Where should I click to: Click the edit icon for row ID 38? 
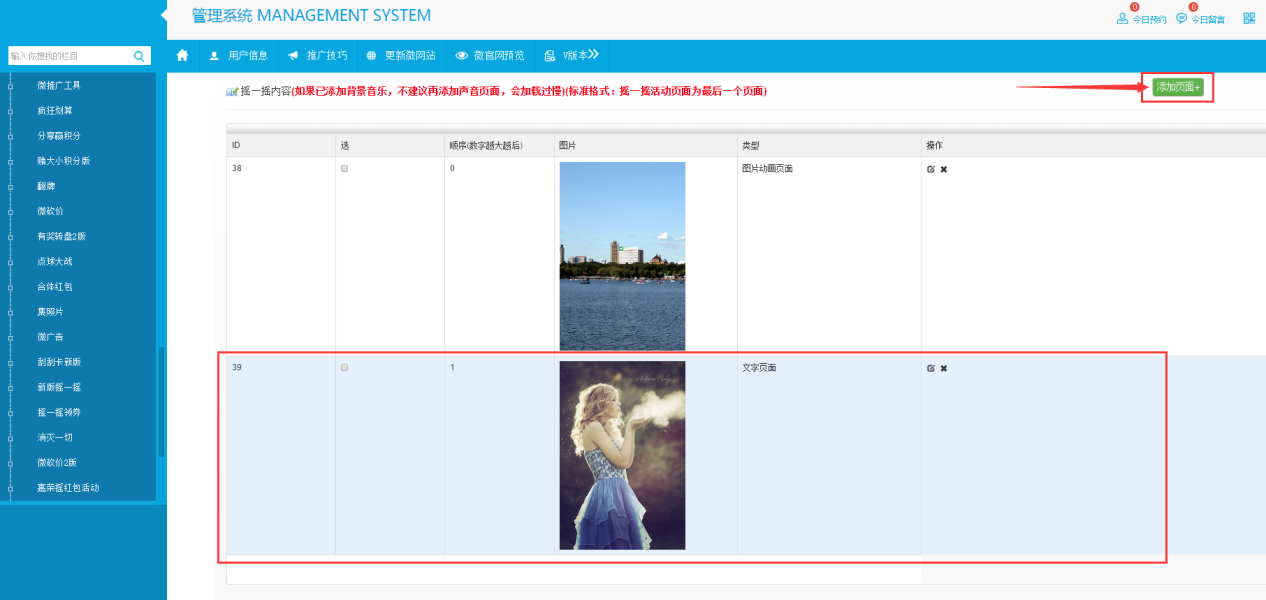(931, 169)
